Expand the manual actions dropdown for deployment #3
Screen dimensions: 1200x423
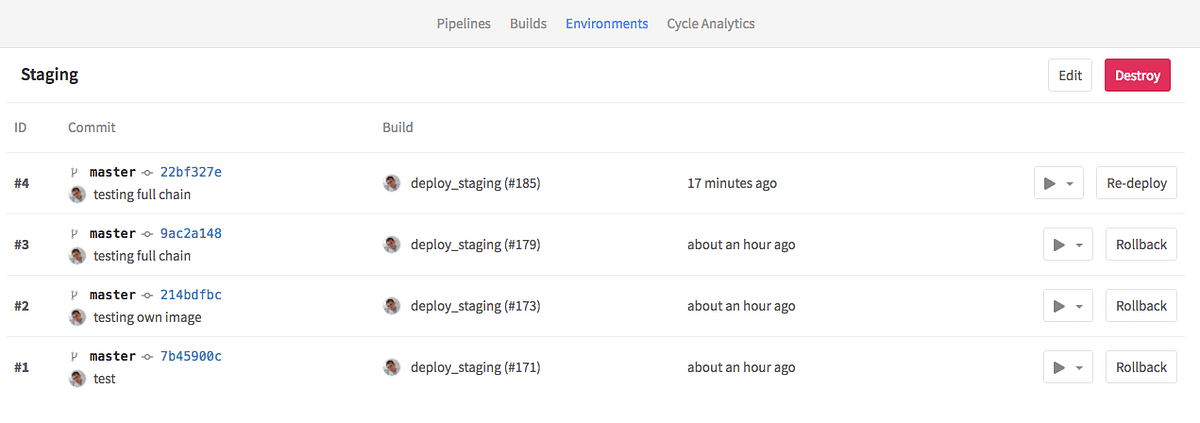(x=1067, y=244)
